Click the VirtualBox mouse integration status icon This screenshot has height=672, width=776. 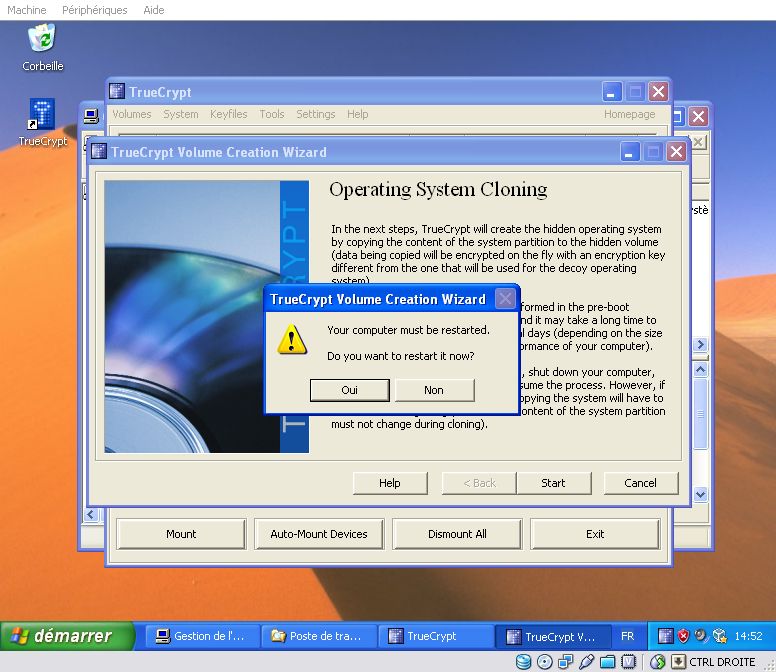[658, 662]
